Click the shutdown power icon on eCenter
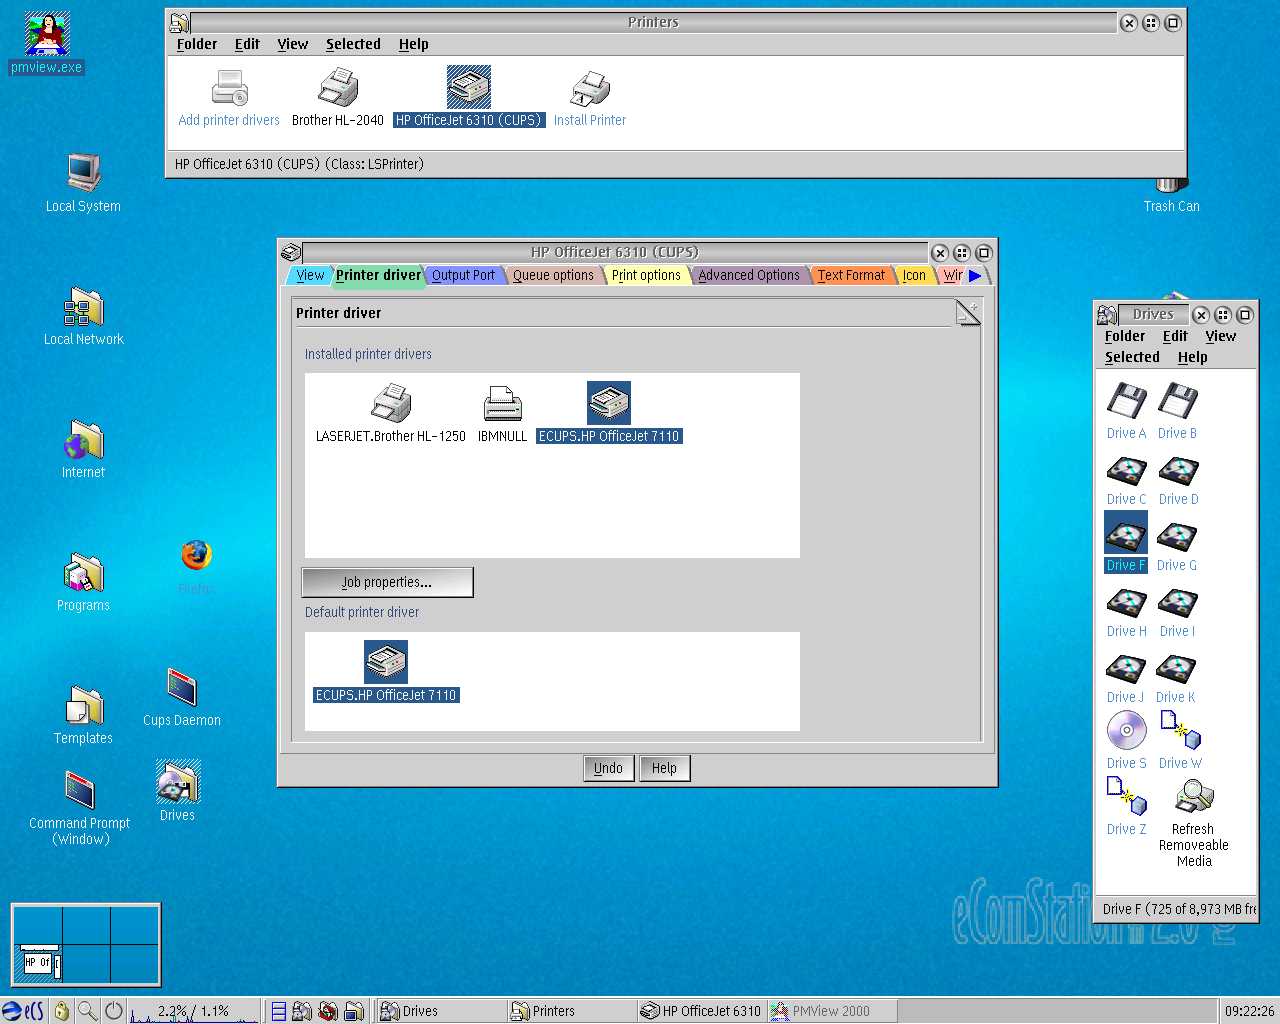1280x1024 pixels. (114, 1011)
